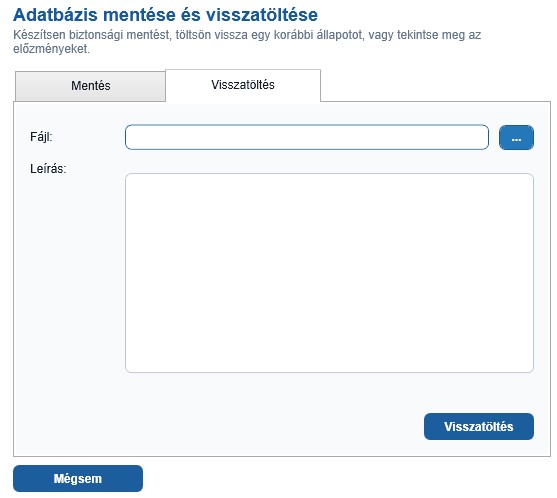
Task: Start restore with the bottom Visszatöltés button
Action: [x=479, y=426]
